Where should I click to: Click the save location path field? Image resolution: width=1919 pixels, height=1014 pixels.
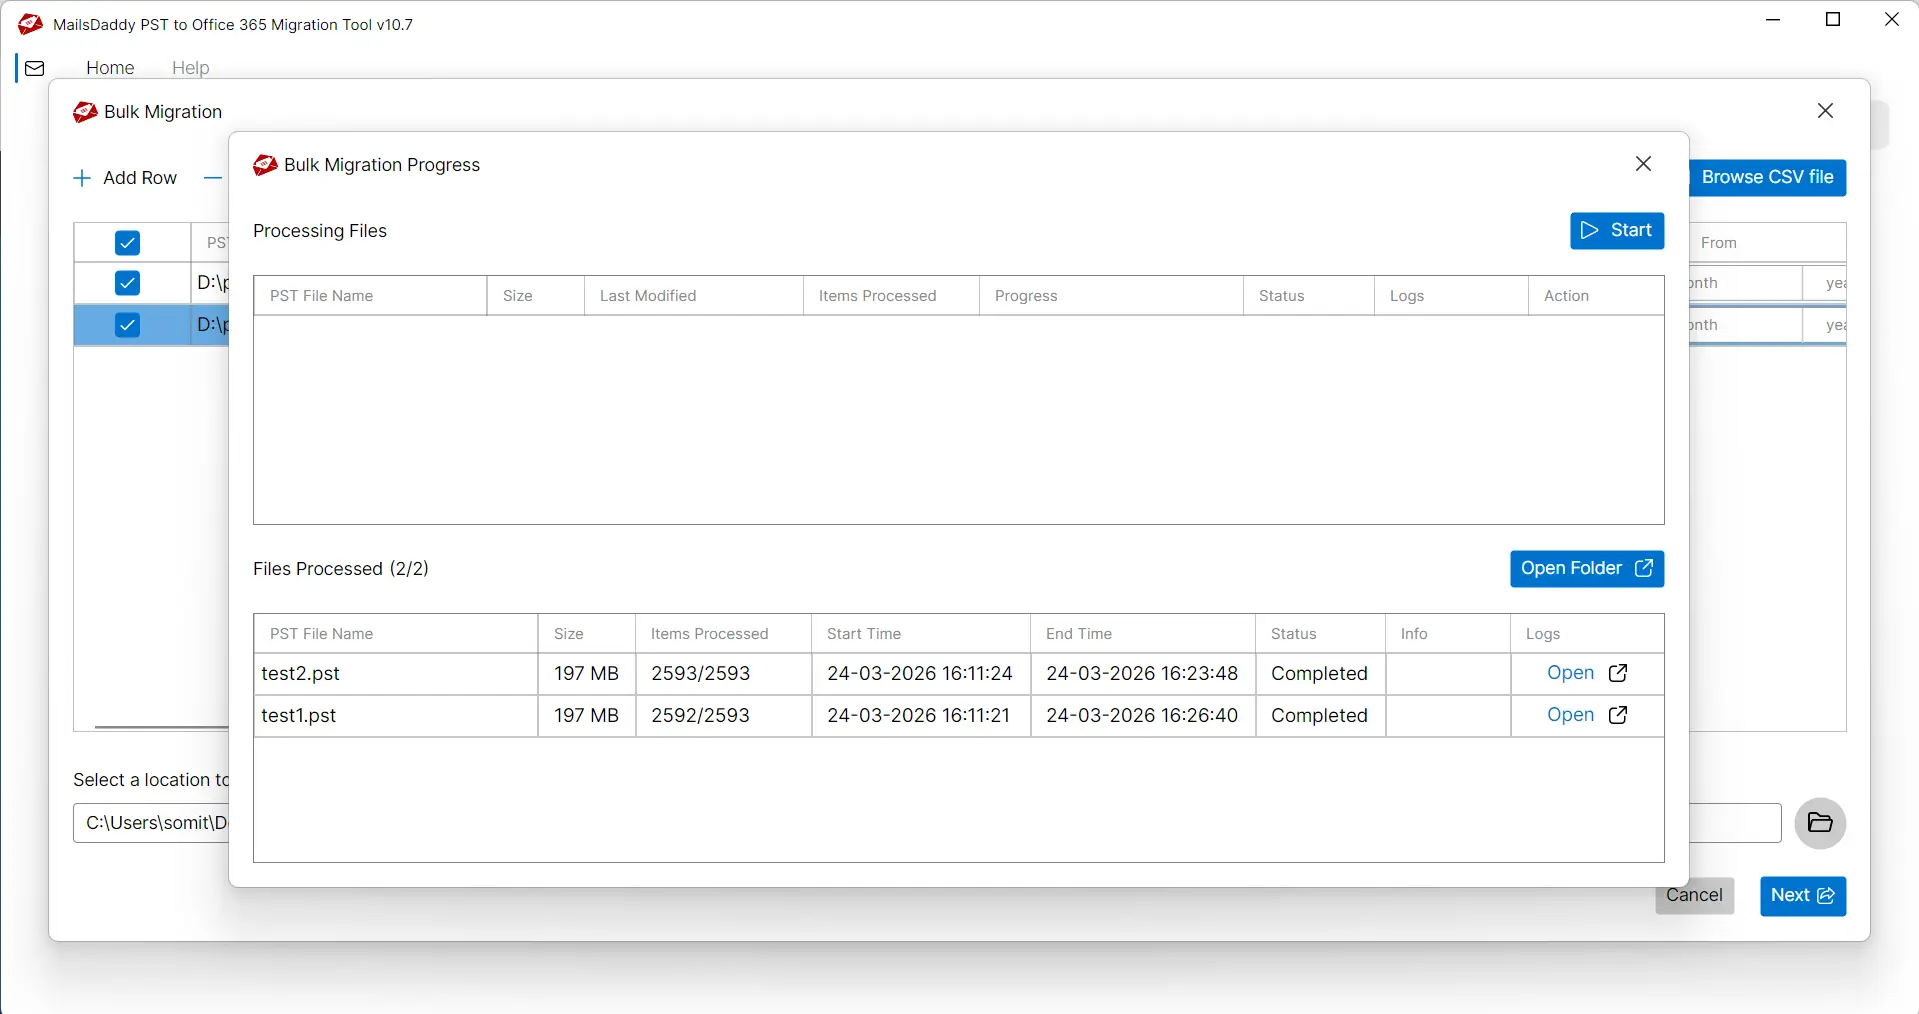click(x=150, y=823)
